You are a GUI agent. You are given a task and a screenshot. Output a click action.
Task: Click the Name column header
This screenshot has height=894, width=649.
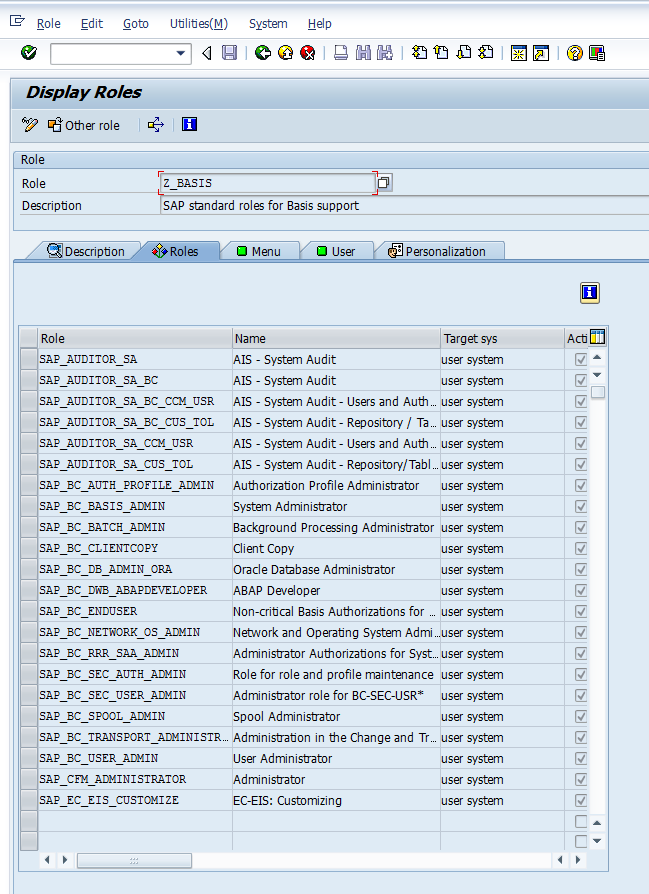point(336,338)
